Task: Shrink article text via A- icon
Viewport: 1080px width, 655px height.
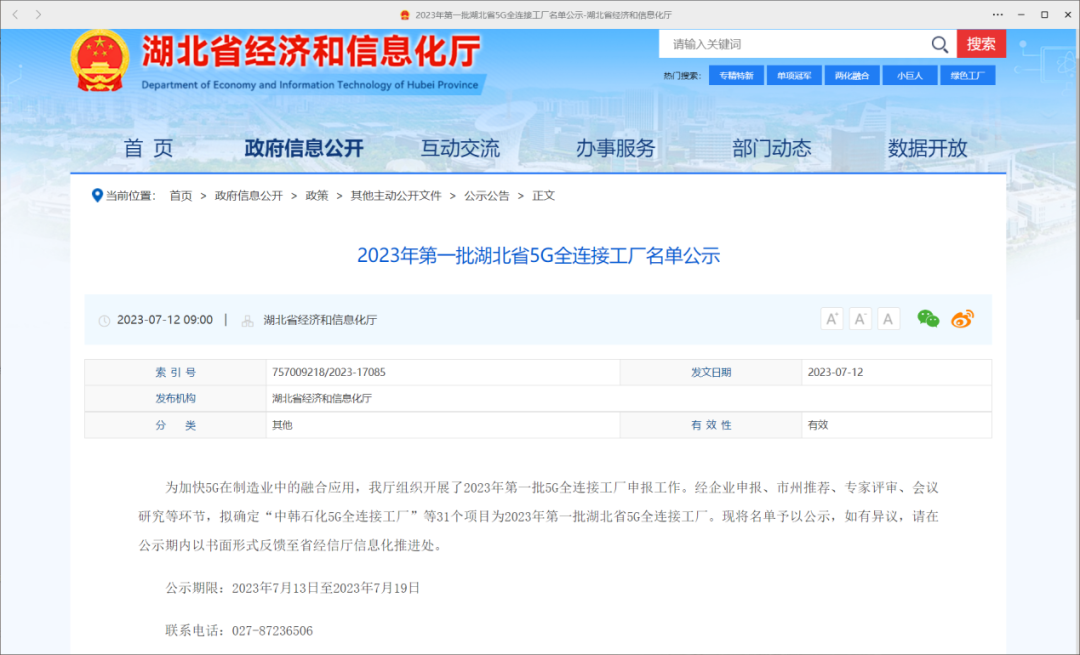Action: point(860,318)
